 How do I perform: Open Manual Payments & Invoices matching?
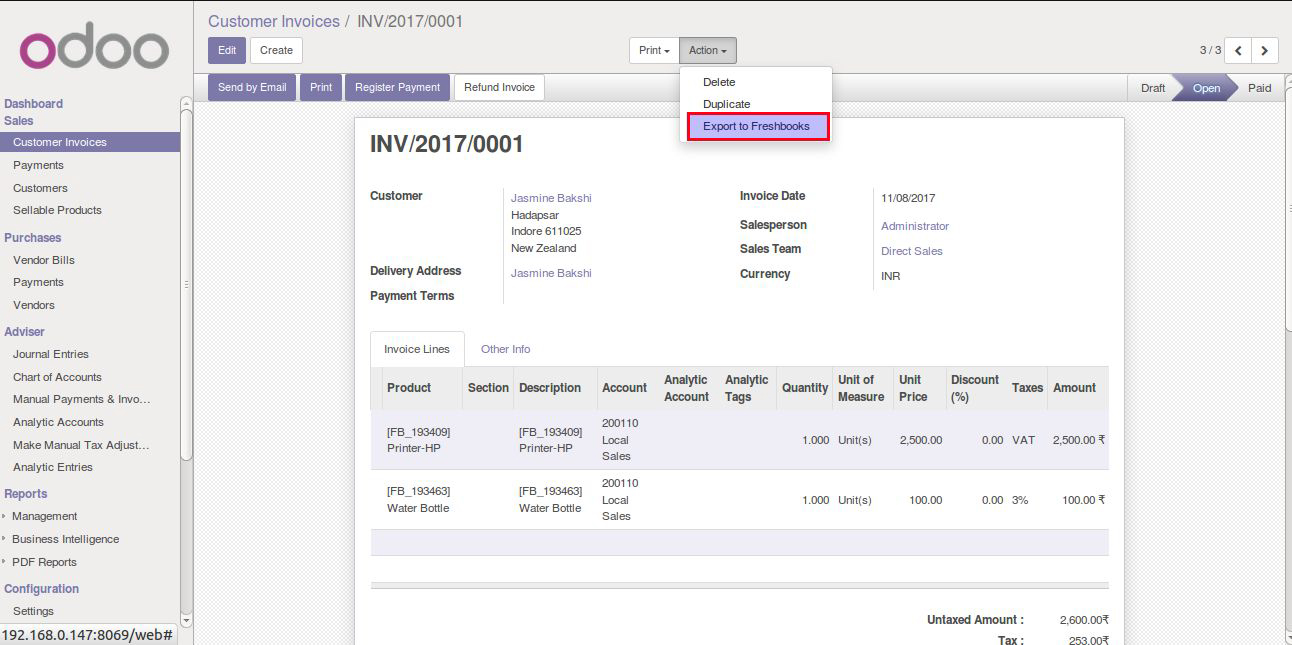click(81, 399)
